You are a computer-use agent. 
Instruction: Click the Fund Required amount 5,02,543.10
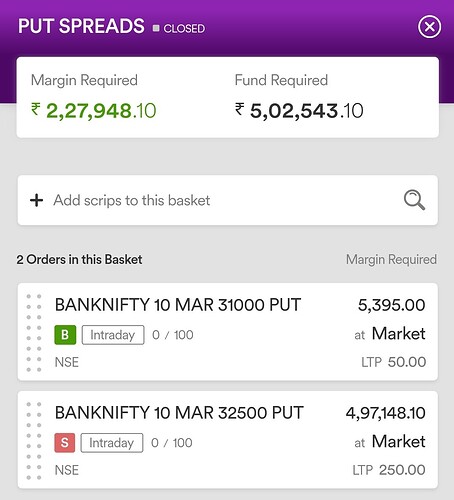coord(299,111)
